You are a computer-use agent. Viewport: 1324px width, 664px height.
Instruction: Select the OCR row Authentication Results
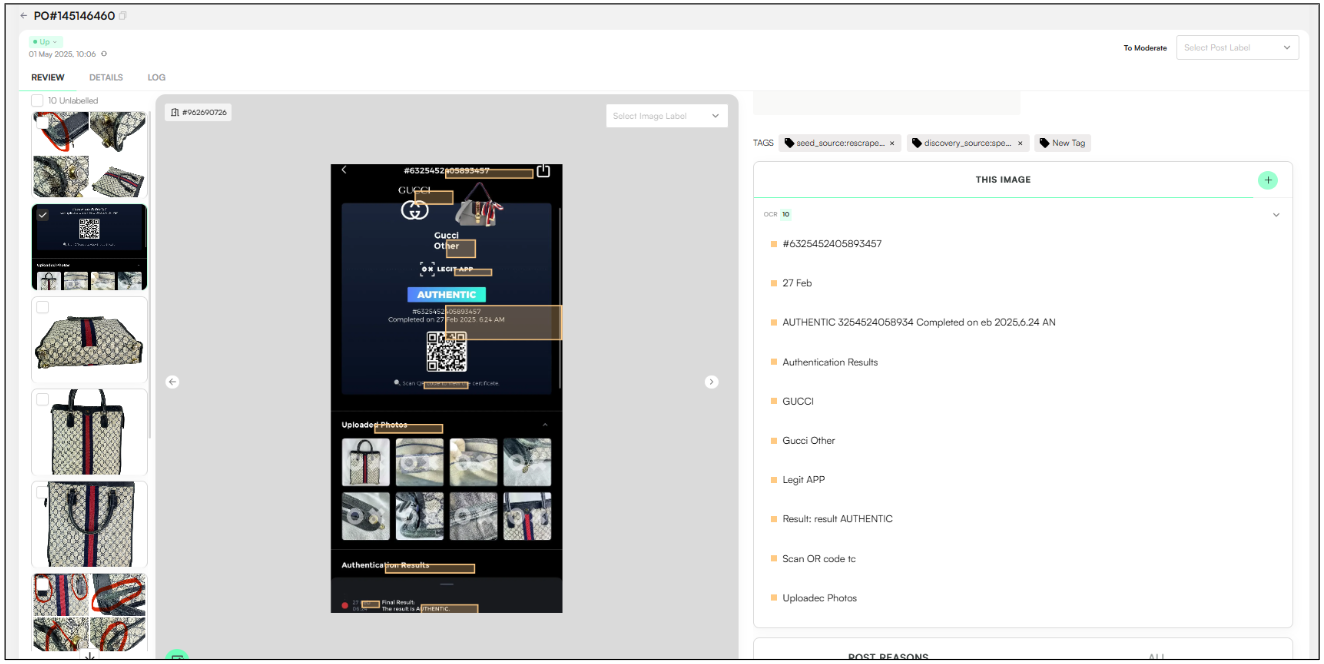click(x=830, y=362)
